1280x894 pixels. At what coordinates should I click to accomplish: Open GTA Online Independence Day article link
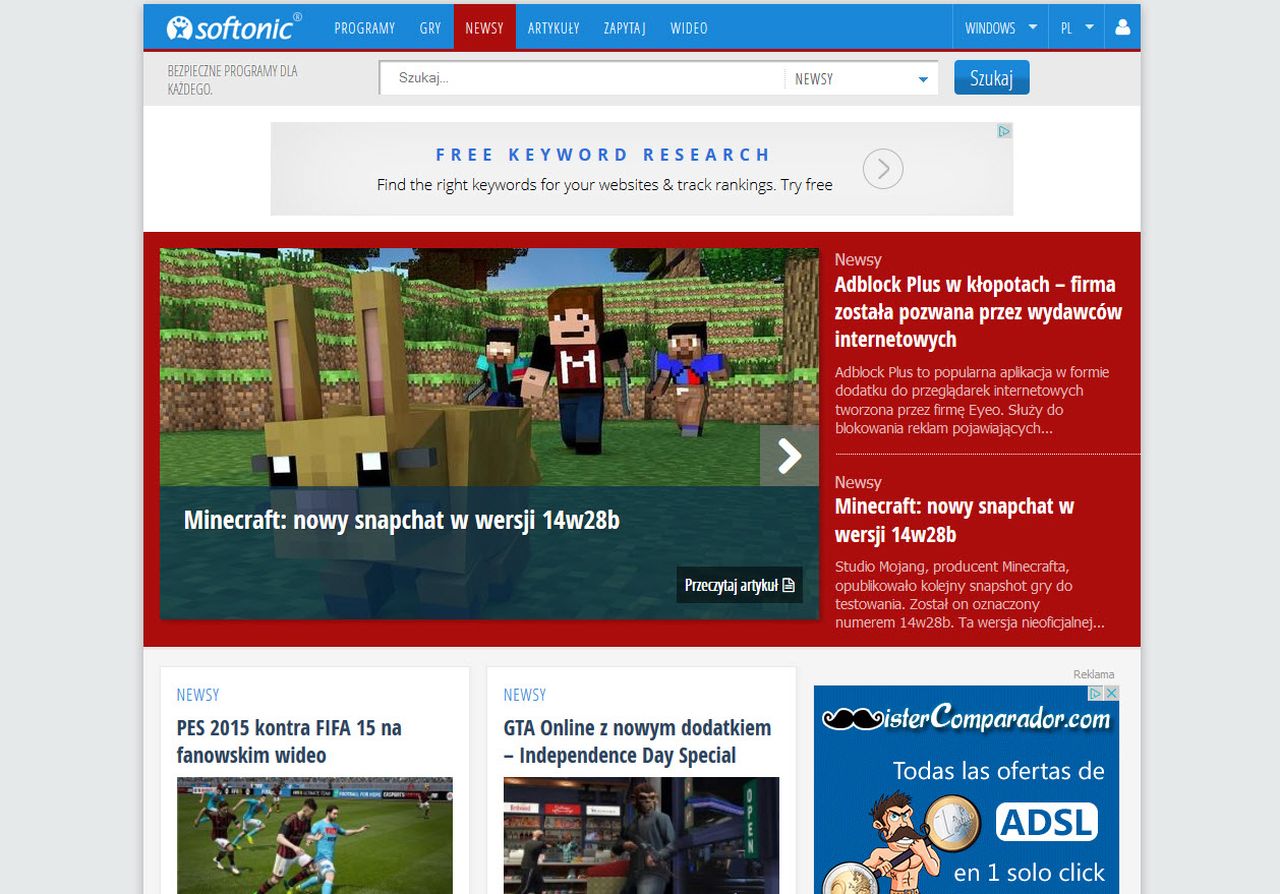(637, 741)
